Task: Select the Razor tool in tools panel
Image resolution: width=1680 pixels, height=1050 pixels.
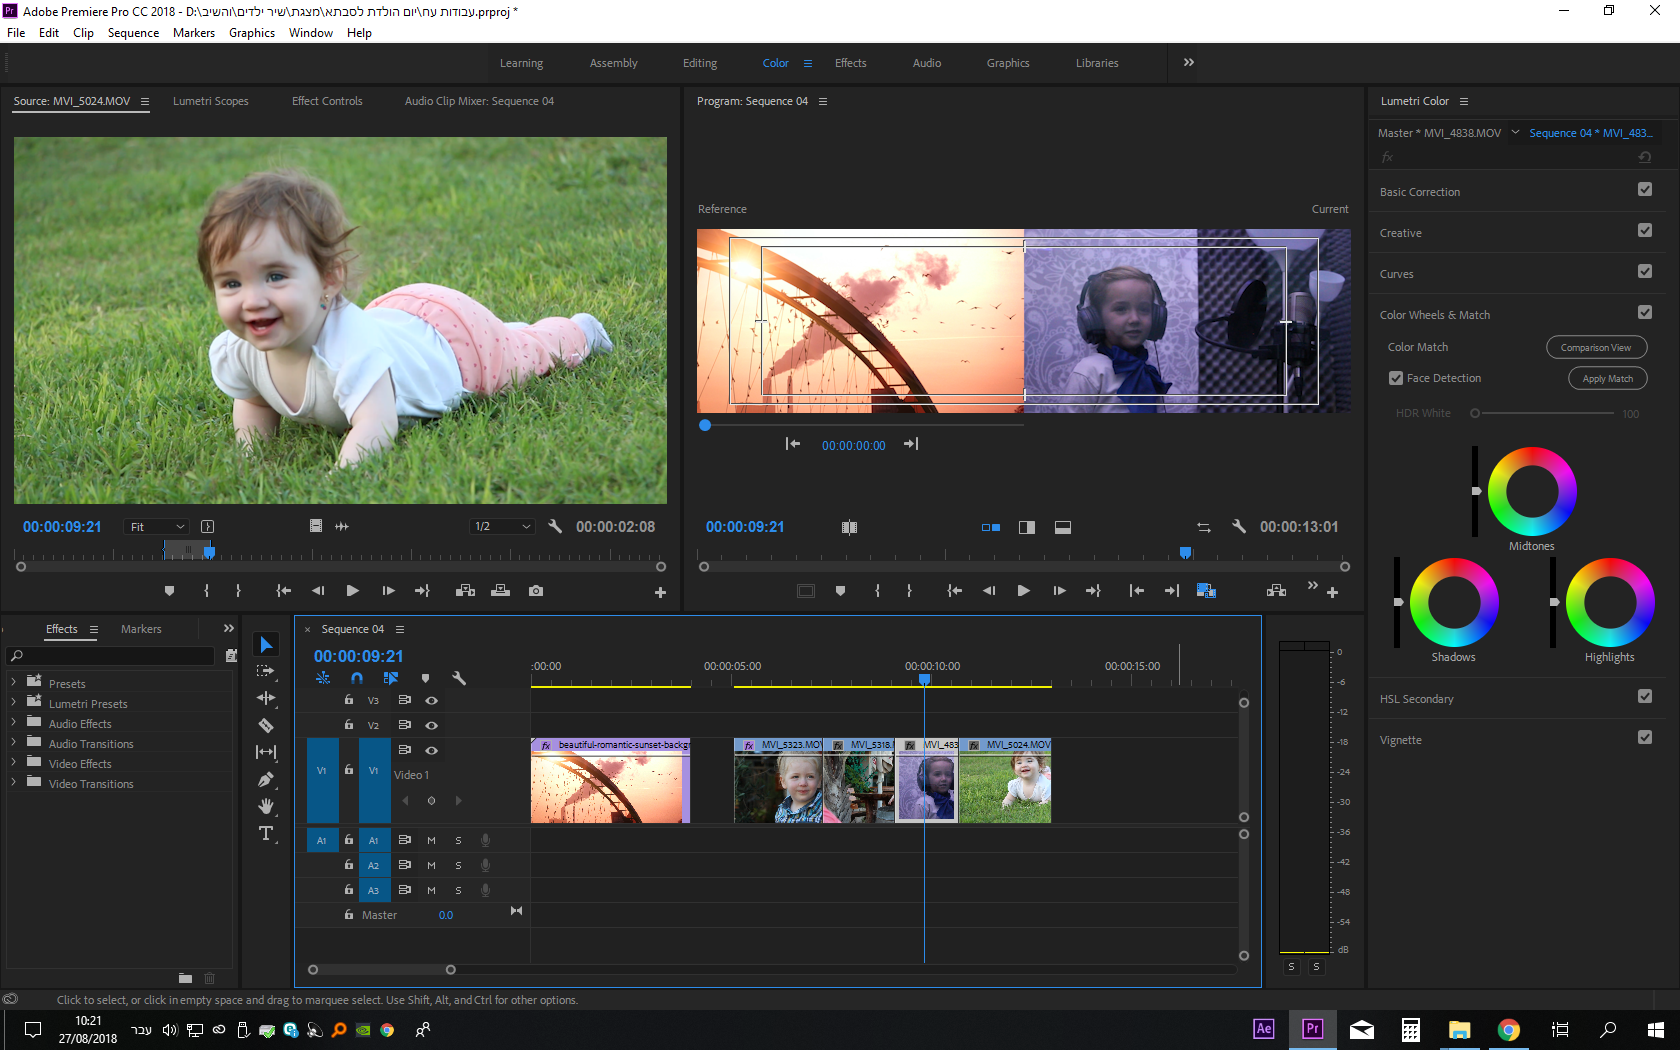Action: pyautogui.click(x=266, y=725)
